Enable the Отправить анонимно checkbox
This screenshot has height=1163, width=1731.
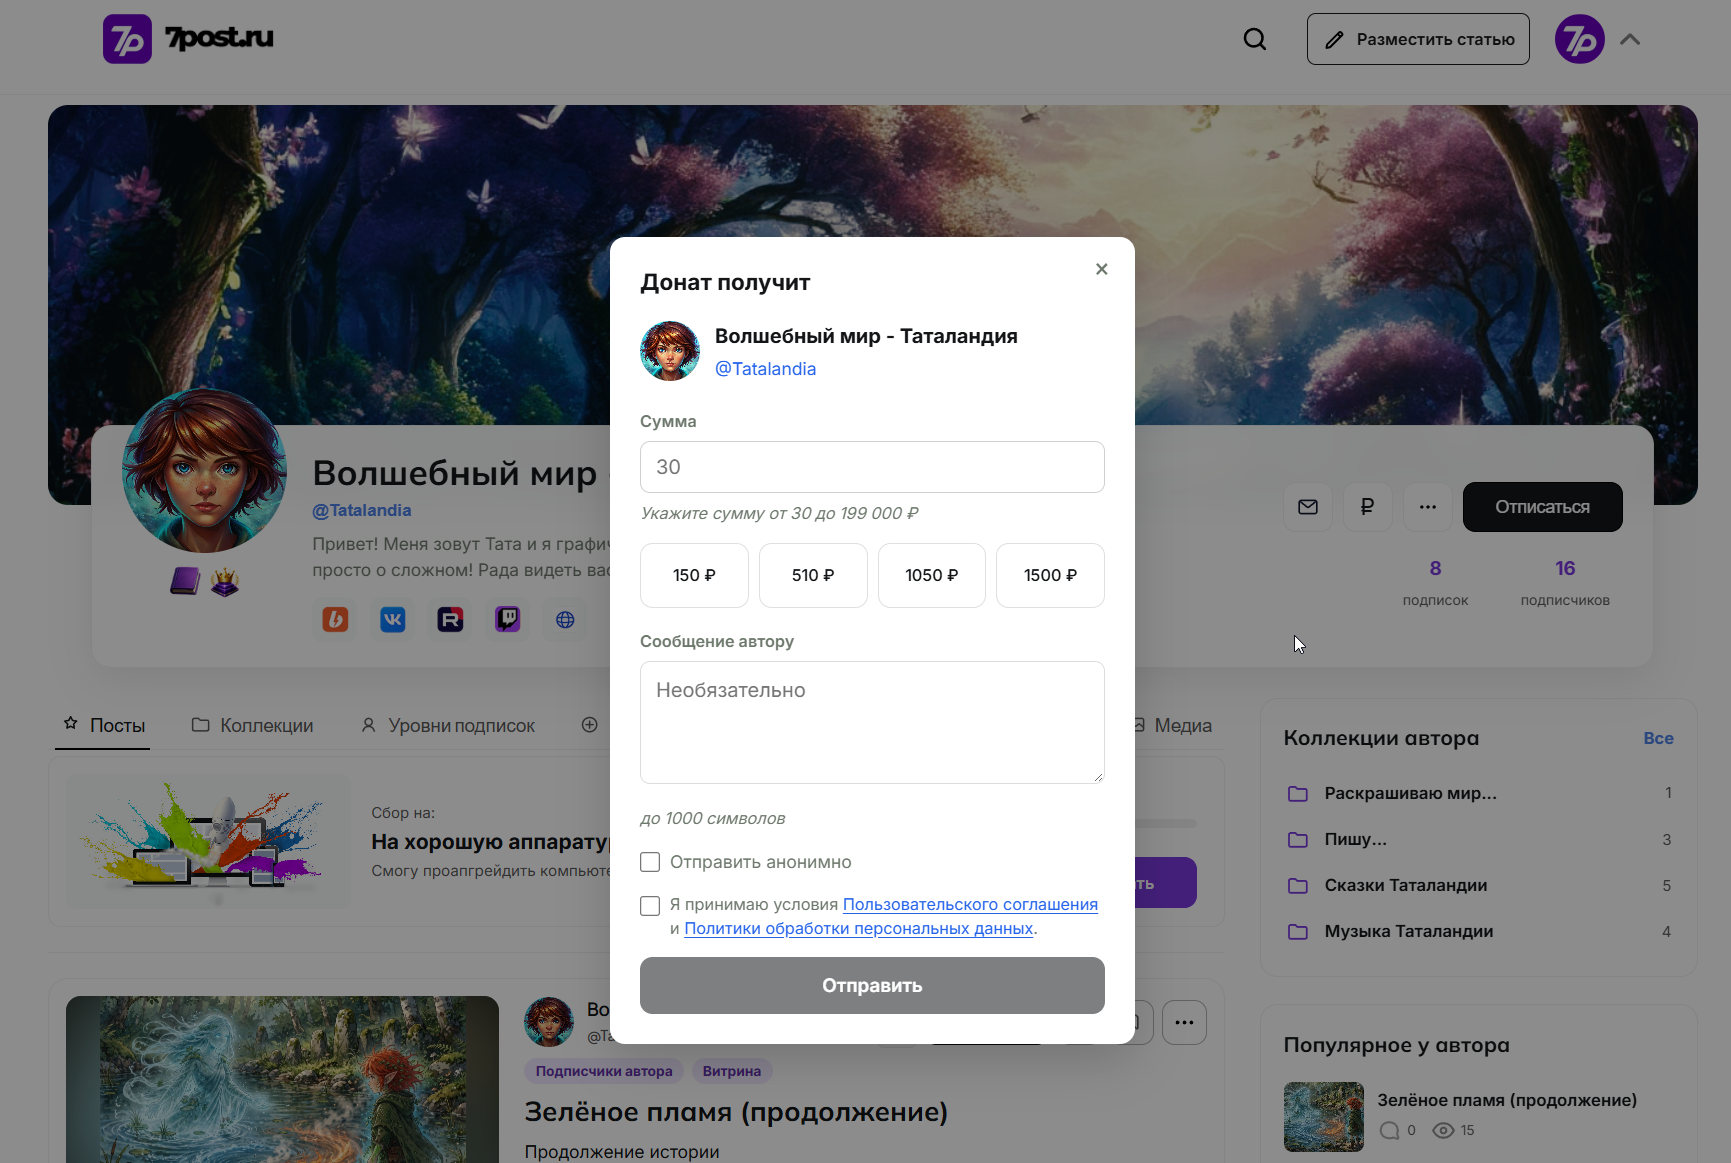point(650,862)
